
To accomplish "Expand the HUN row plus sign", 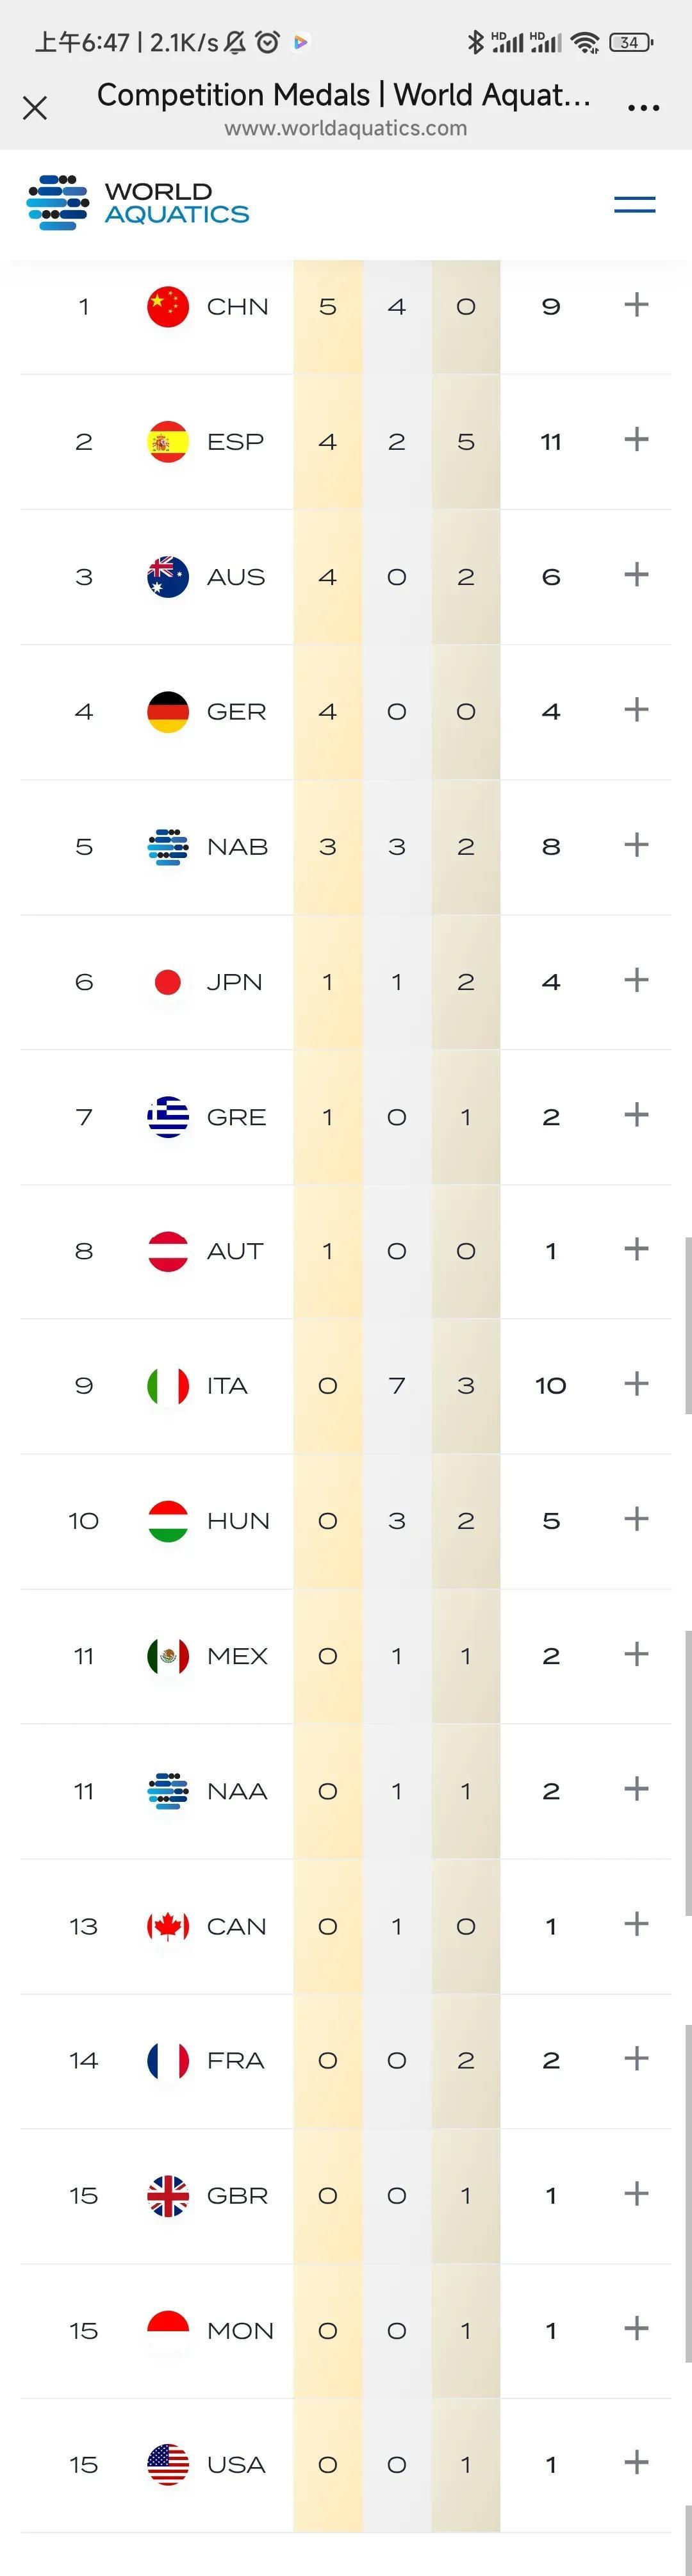I will (x=636, y=1519).
